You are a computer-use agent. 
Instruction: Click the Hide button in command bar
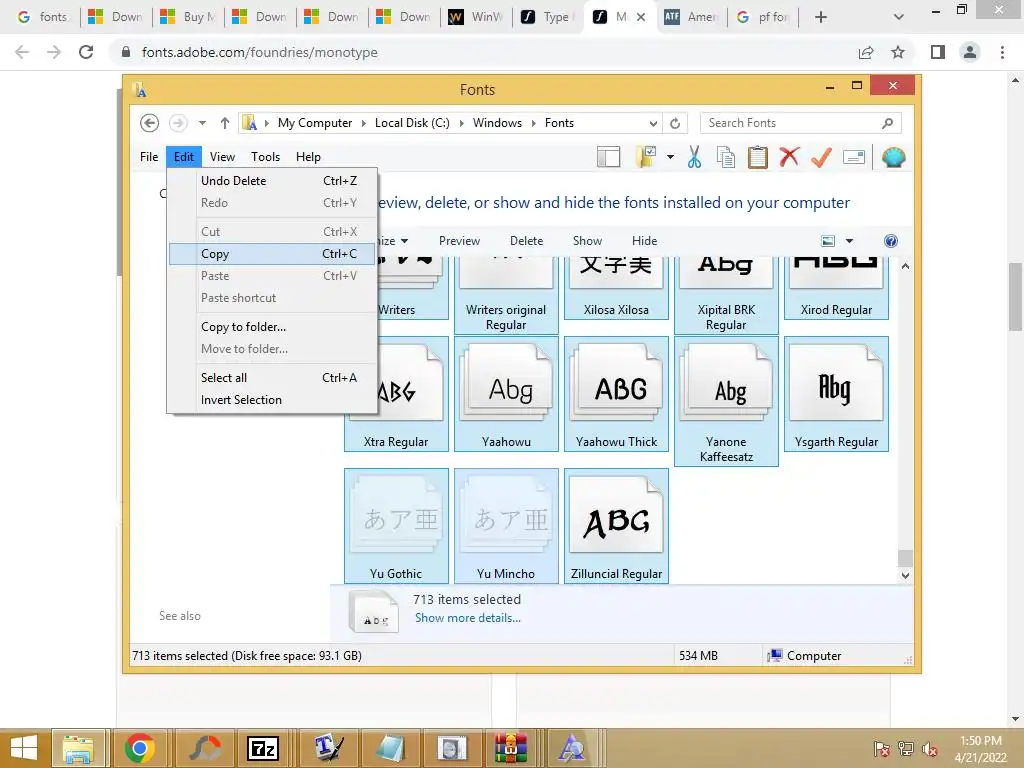(x=645, y=241)
